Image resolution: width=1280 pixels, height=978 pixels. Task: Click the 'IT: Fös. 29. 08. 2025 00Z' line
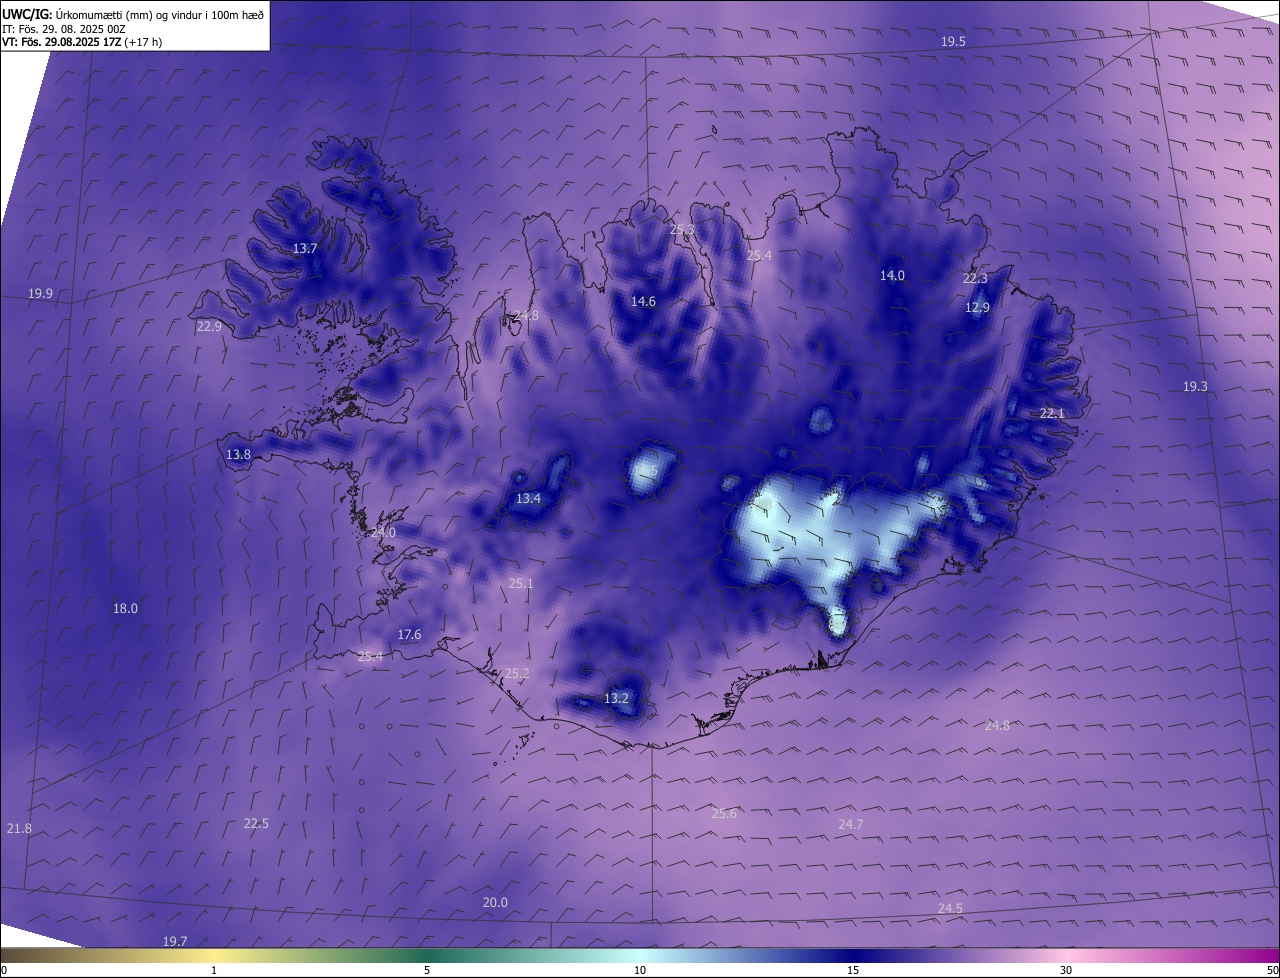pyautogui.click(x=64, y=29)
